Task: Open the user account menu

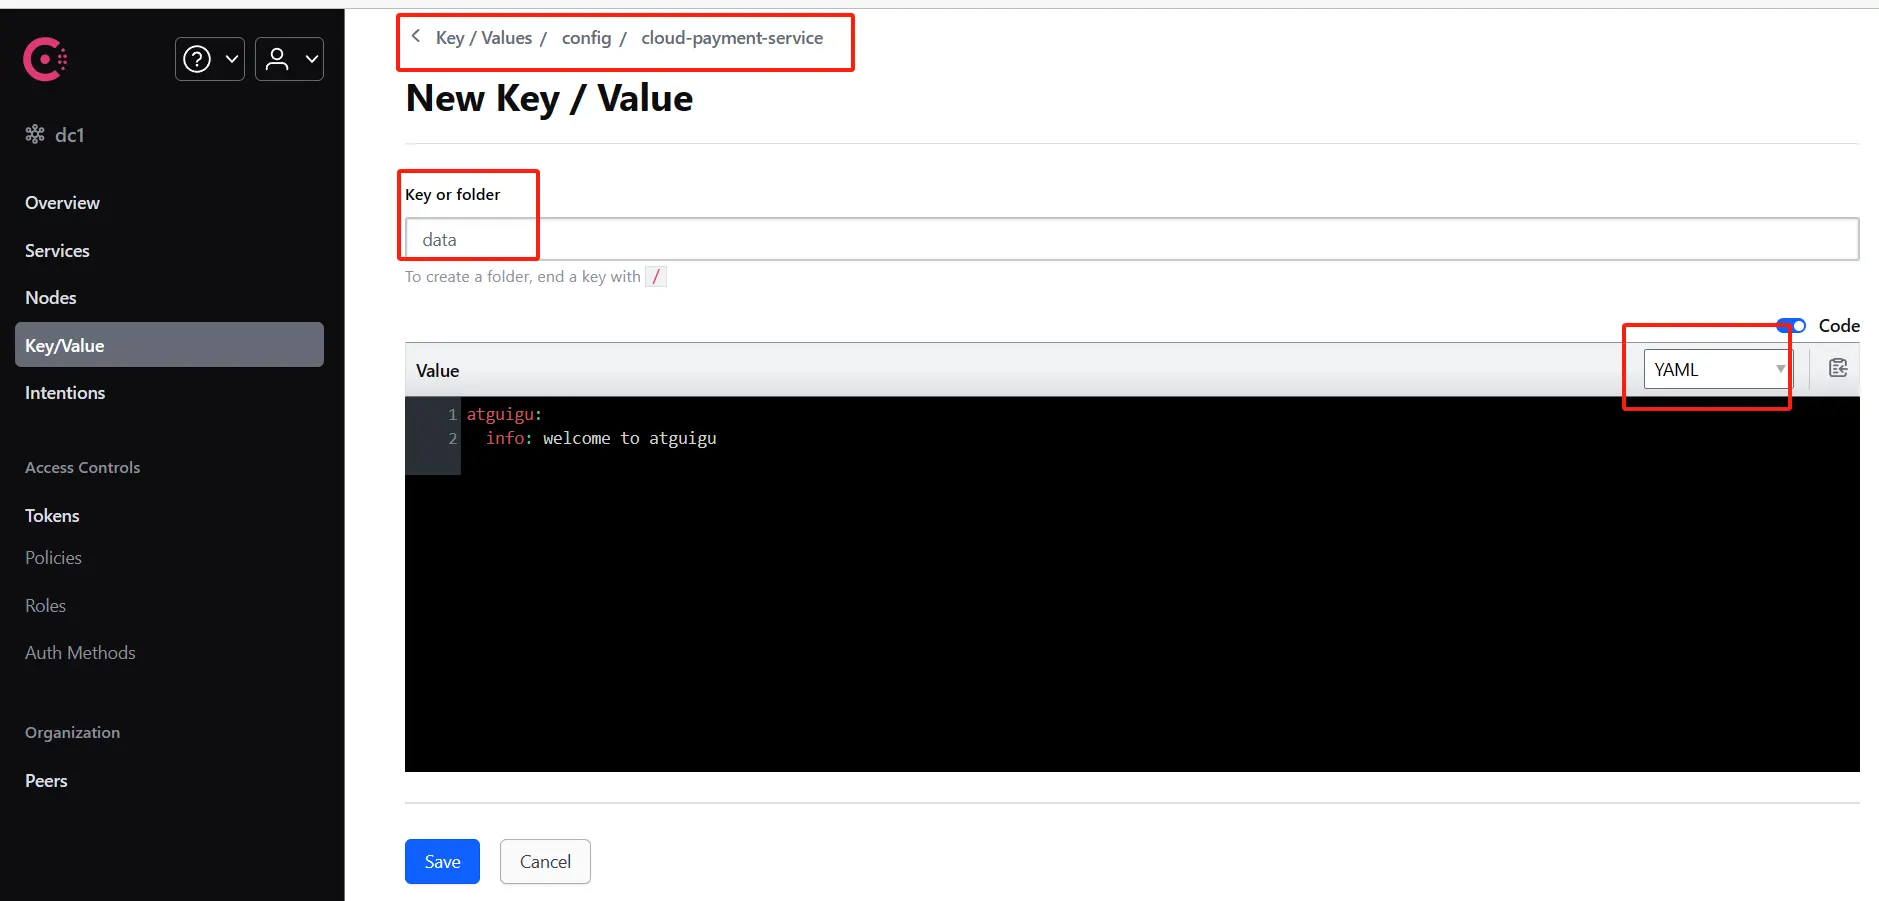Action: 278,60
